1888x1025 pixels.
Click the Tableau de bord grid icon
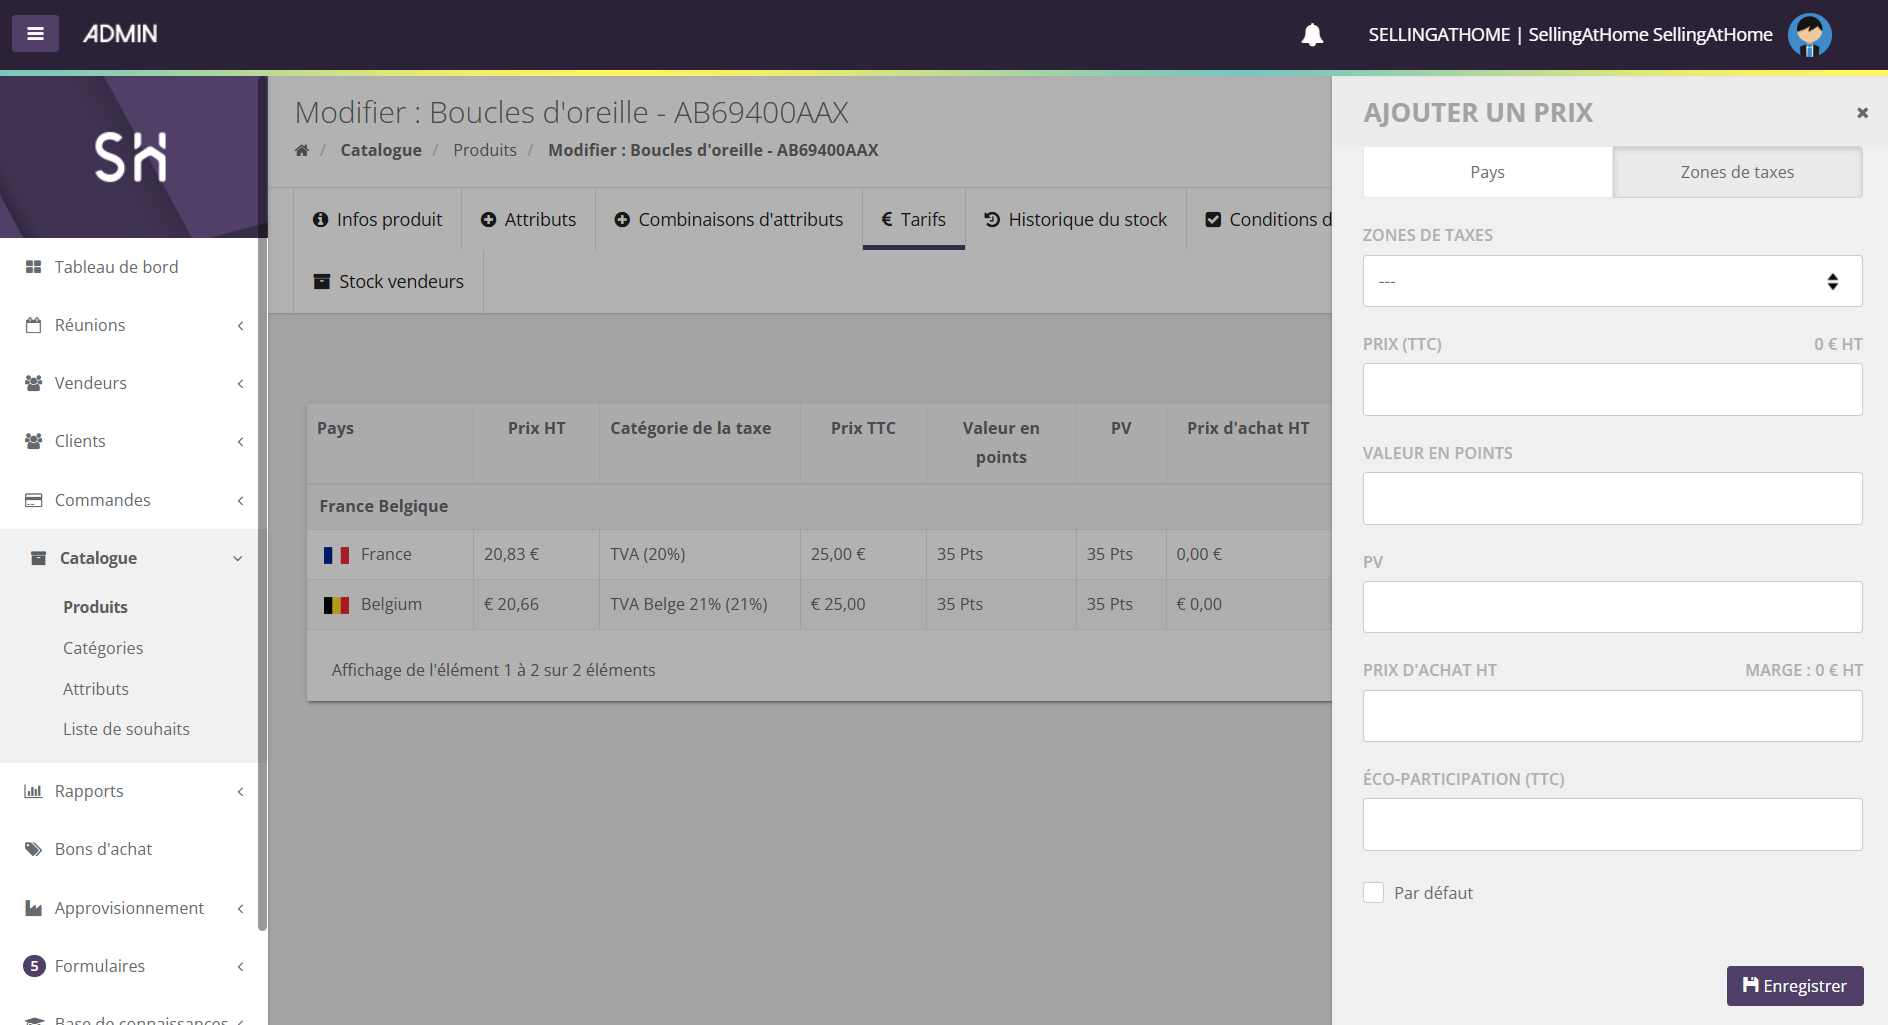[33, 267]
